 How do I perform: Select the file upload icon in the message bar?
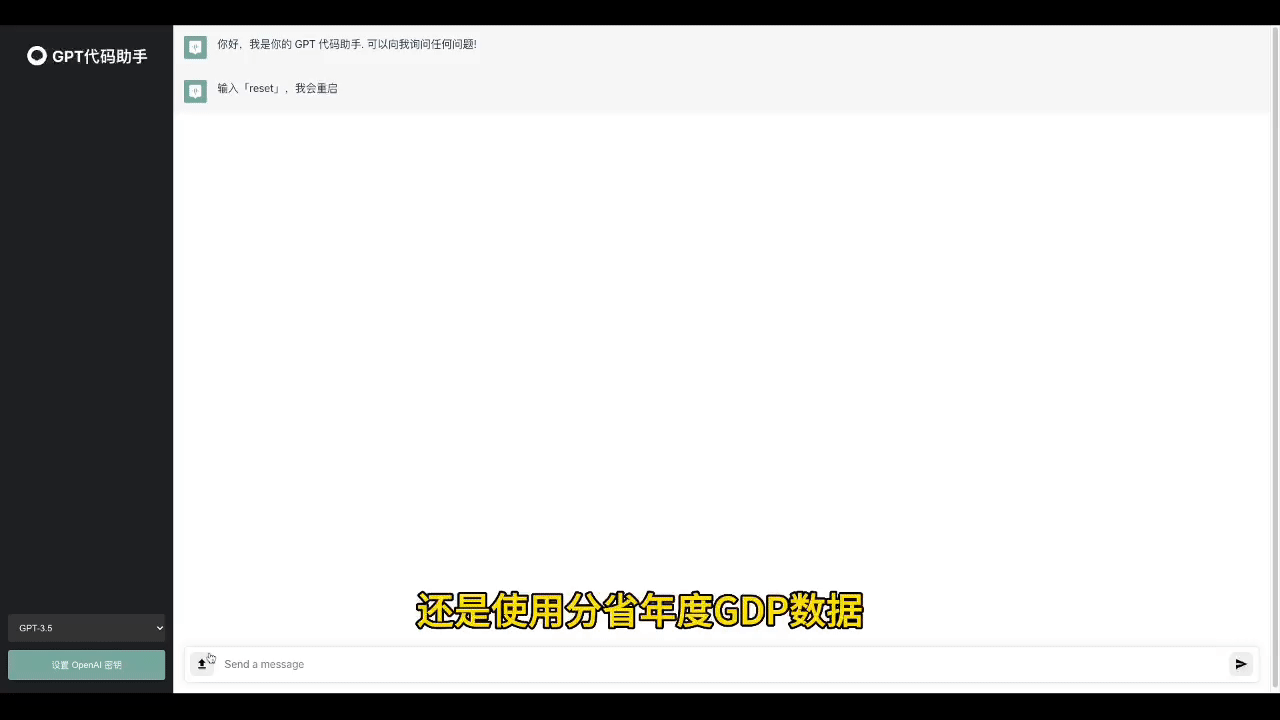[203, 663]
